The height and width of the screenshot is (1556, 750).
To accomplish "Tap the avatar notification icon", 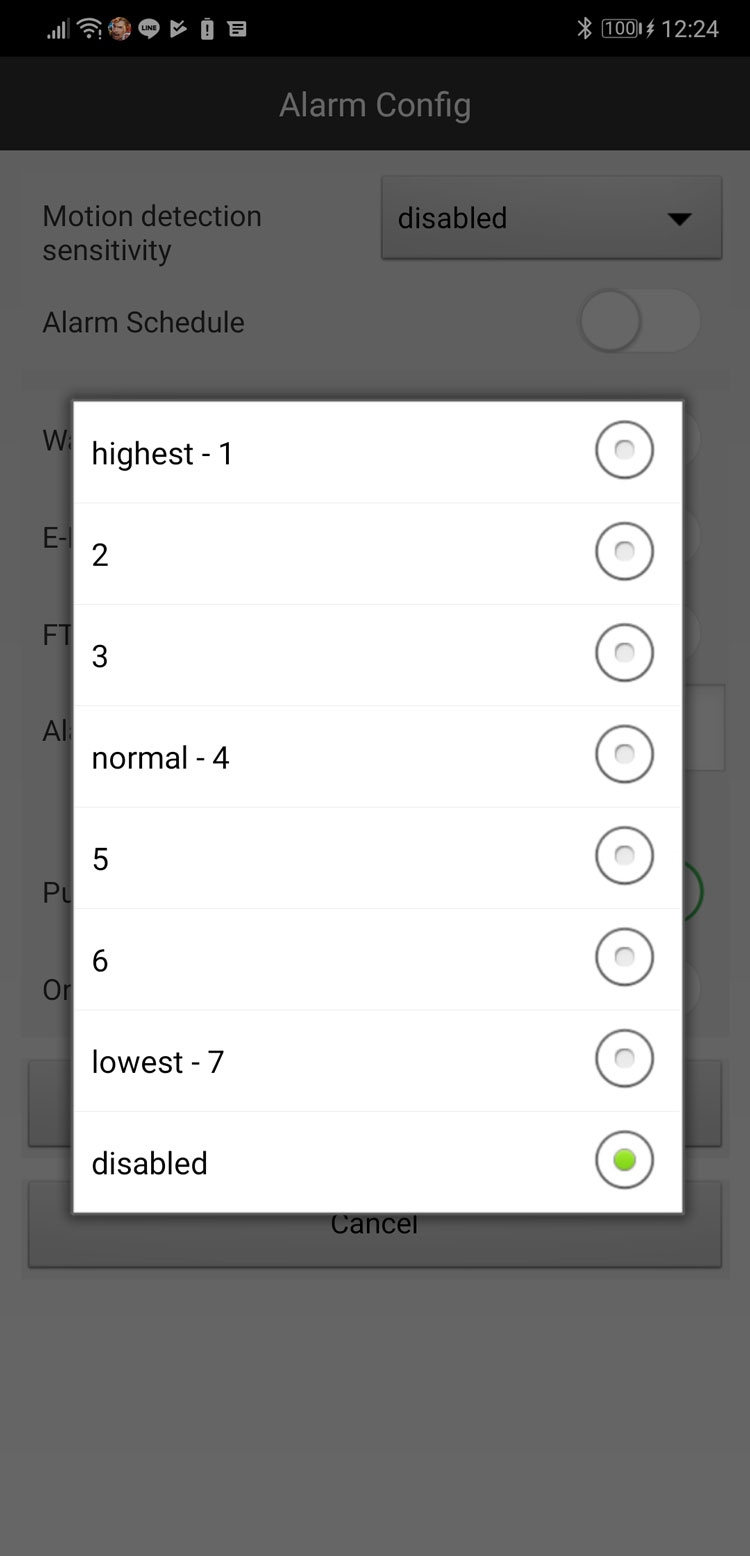I will (x=120, y=29).
